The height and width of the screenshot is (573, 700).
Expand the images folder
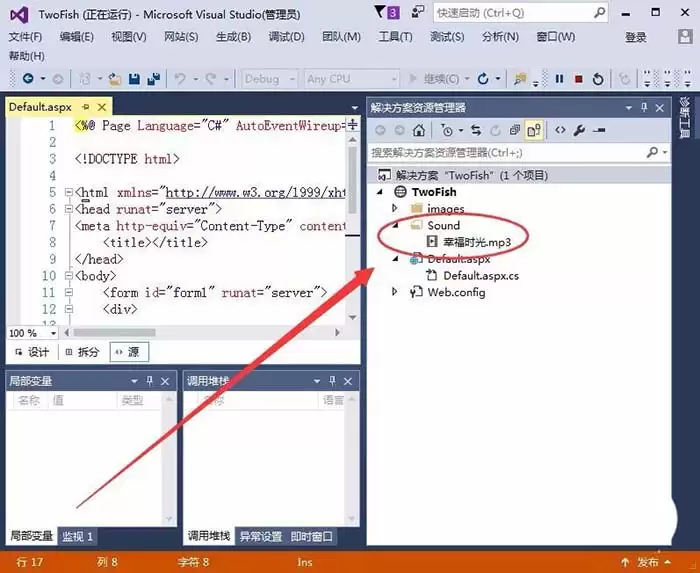click(394, 208)
